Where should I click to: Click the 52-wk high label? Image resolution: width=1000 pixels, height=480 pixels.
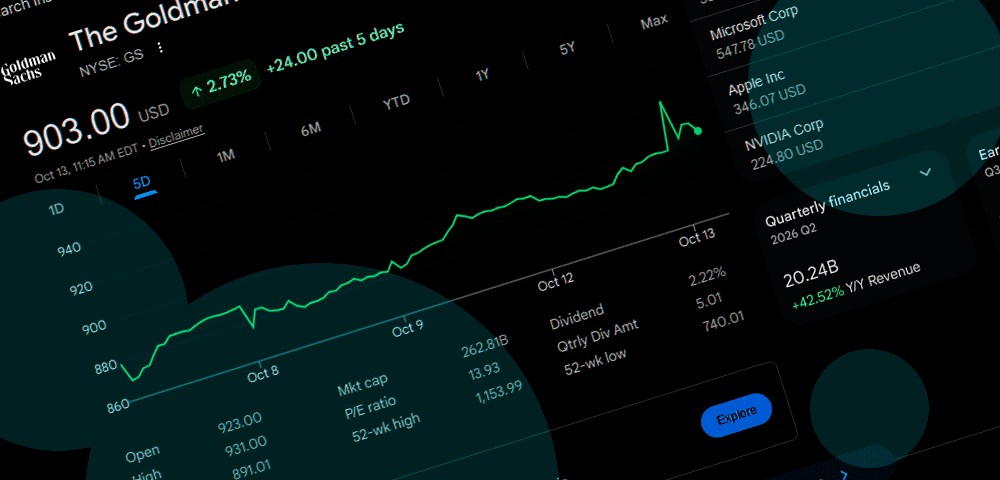386,428
